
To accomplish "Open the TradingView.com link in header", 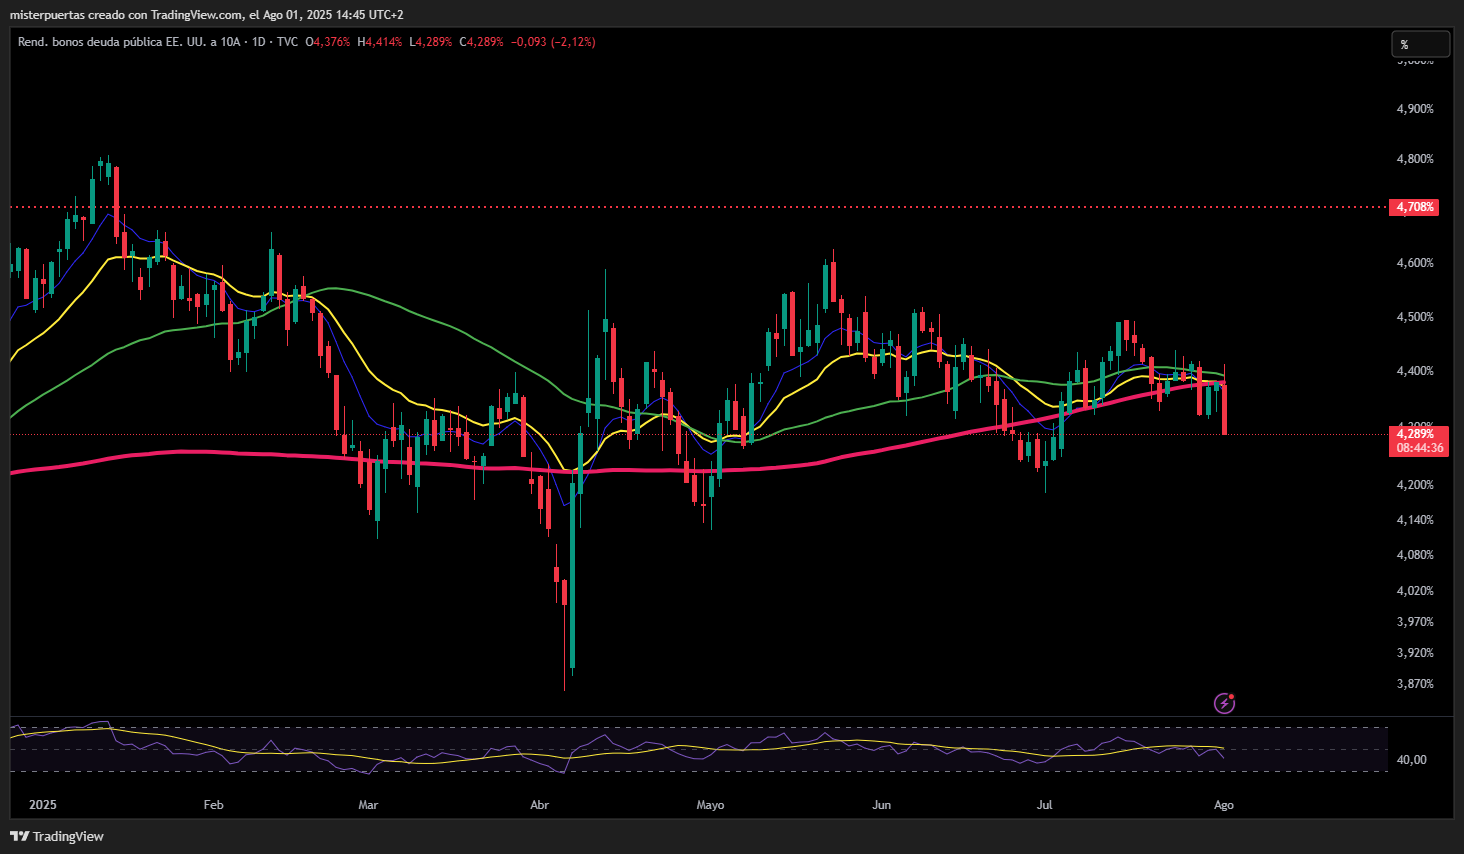I will (196, 15).
